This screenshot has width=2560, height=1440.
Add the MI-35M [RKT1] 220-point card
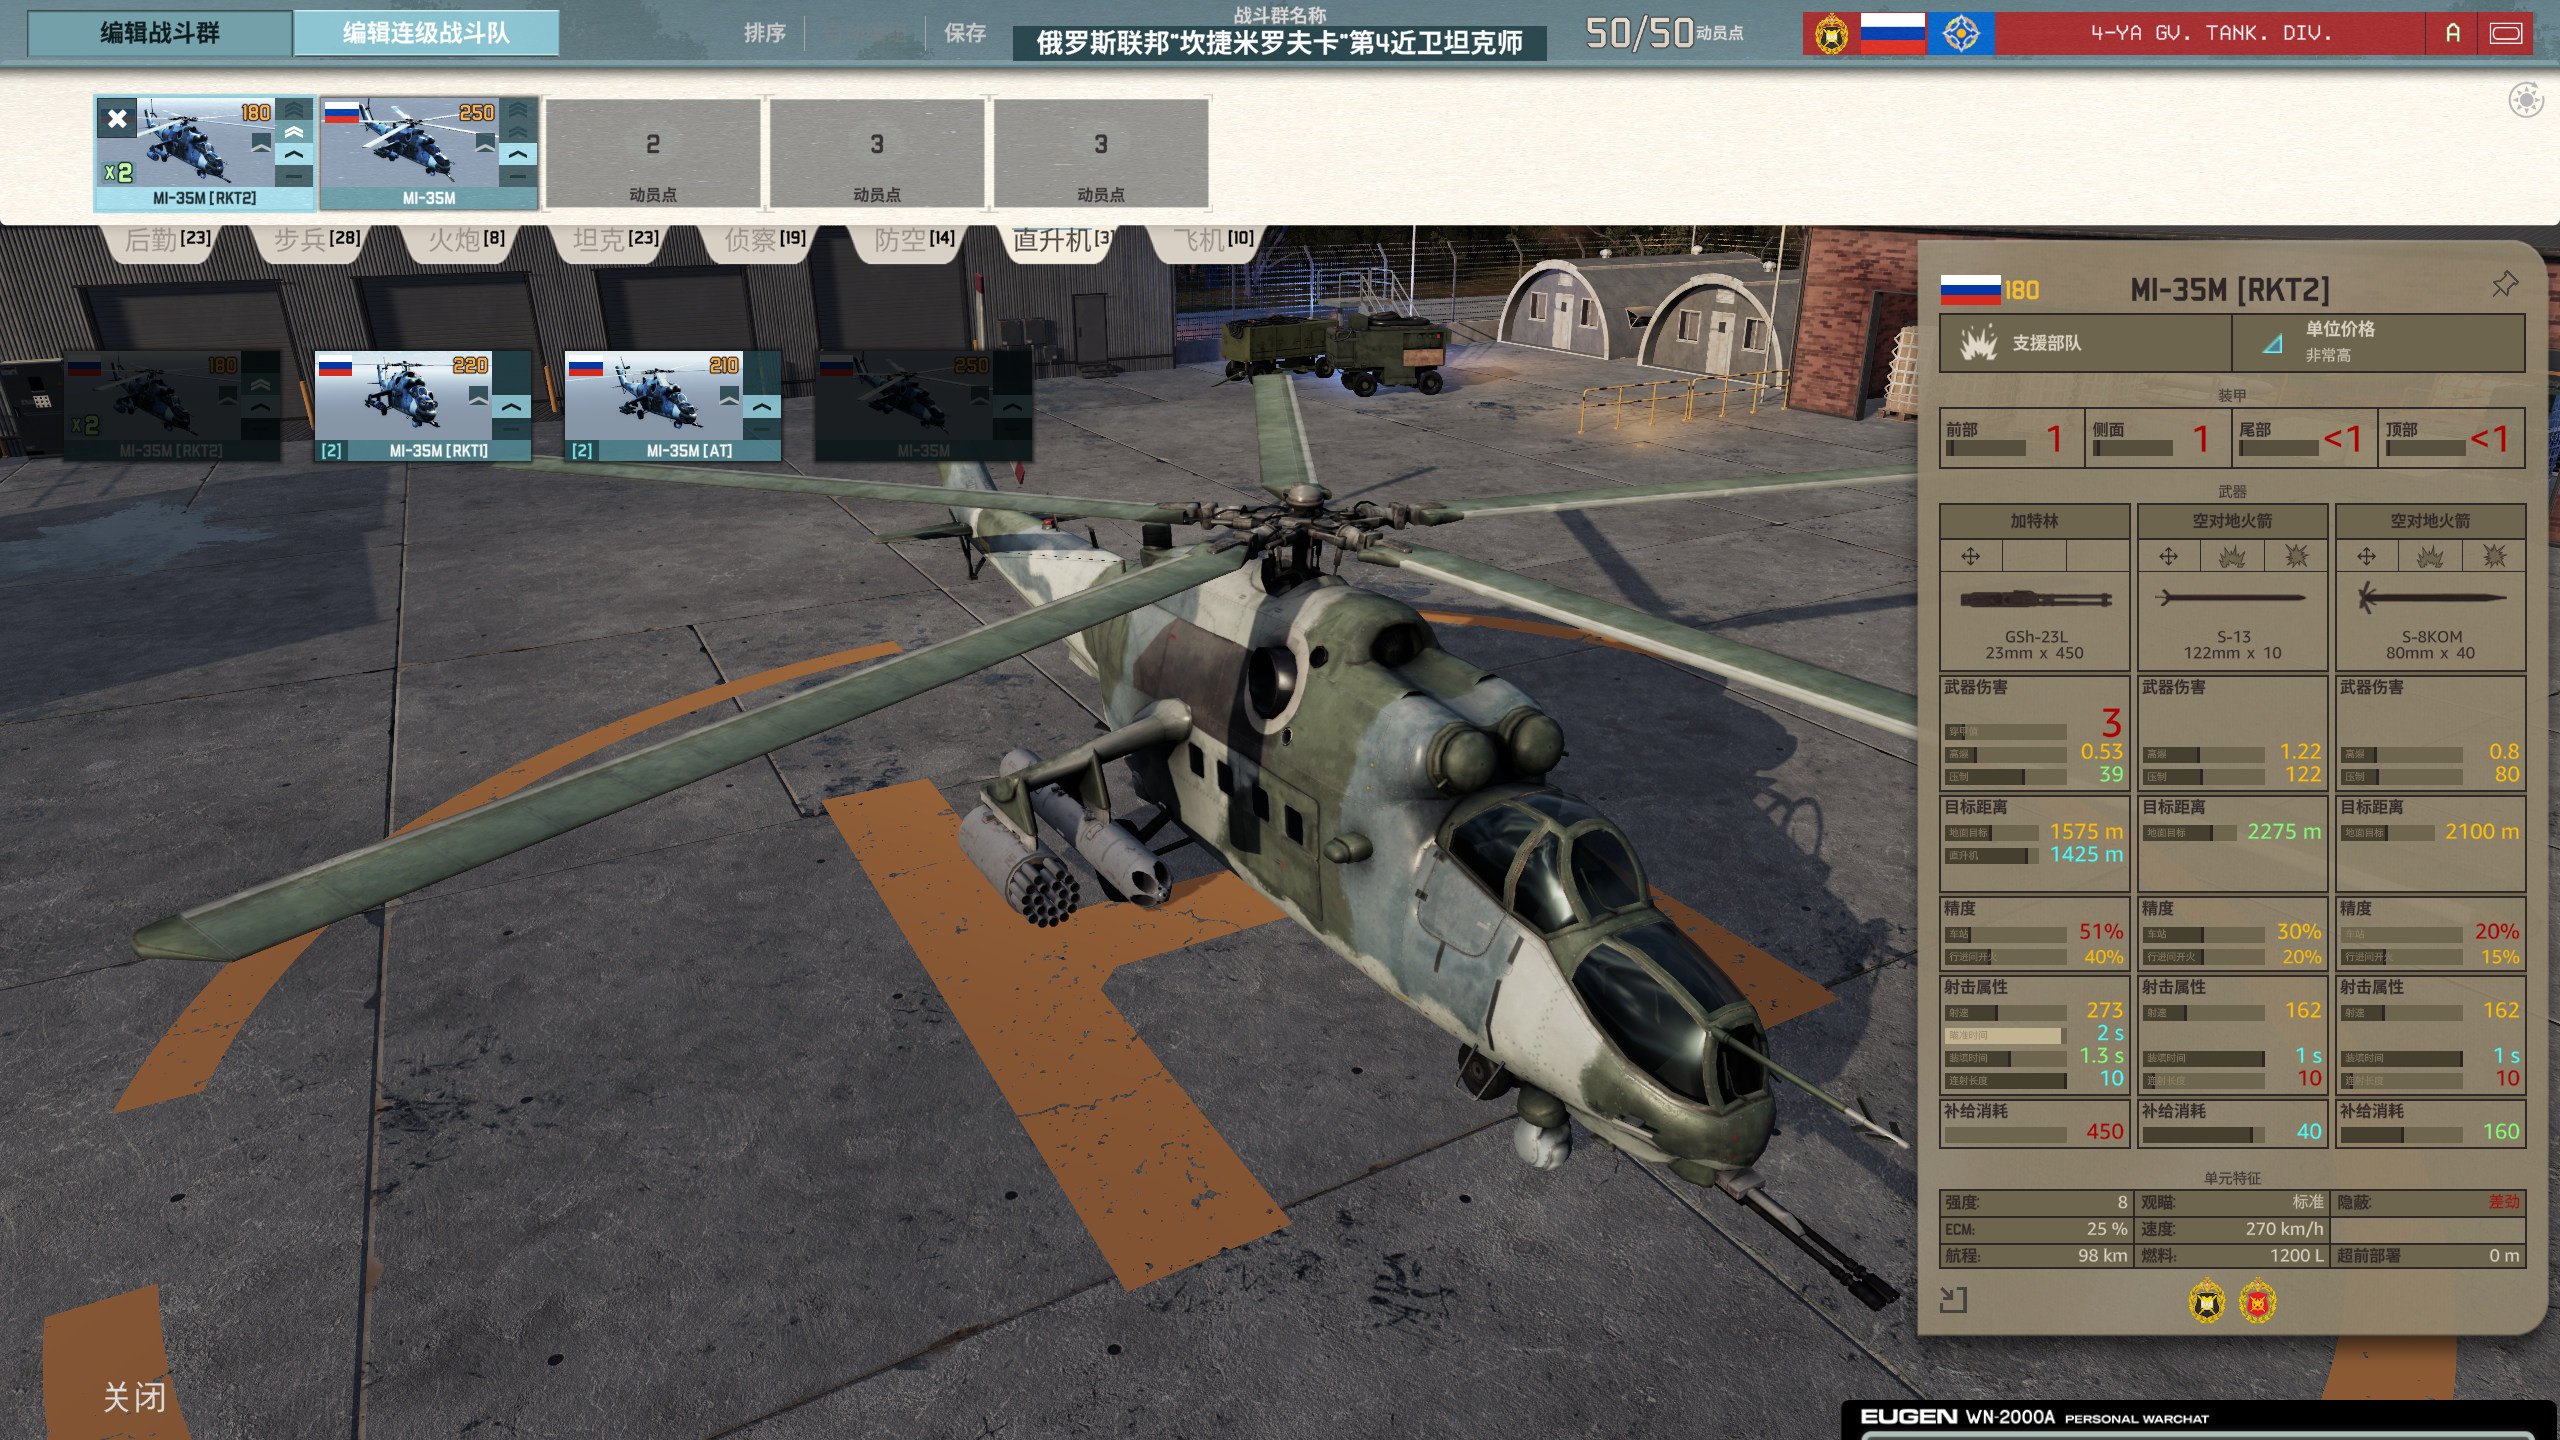click(x=423, y=405)
